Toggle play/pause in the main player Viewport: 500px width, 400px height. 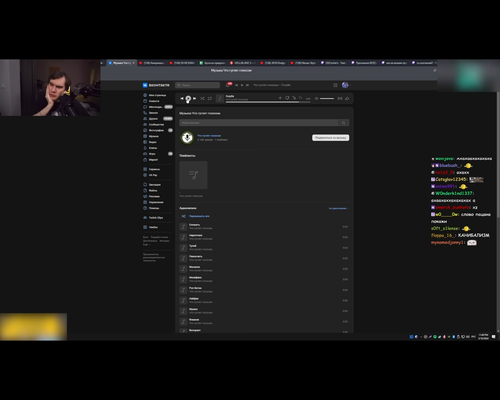click(188, 98)
